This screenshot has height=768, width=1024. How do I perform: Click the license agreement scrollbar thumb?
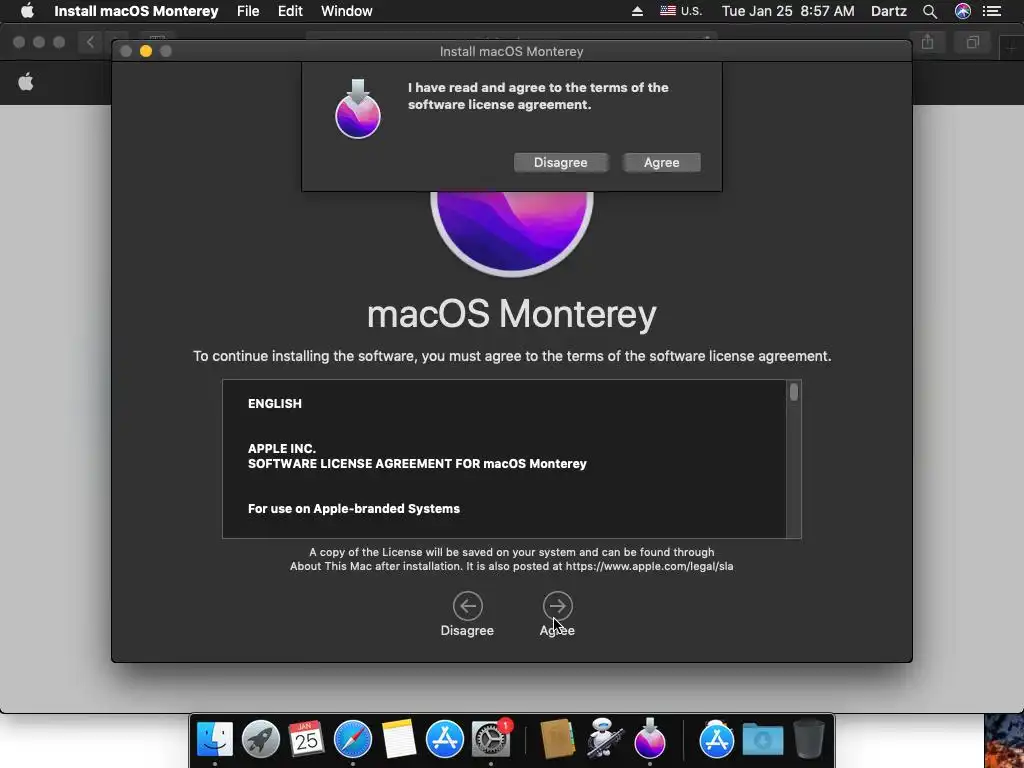tap(793, 392)
